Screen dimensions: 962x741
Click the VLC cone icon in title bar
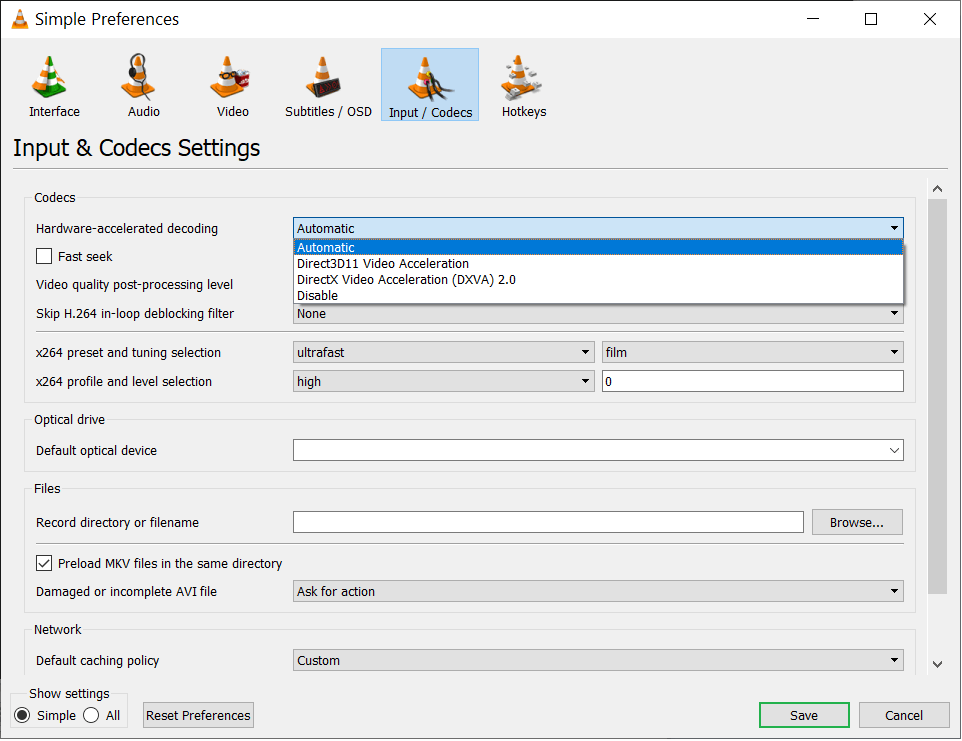pos(20,19)
